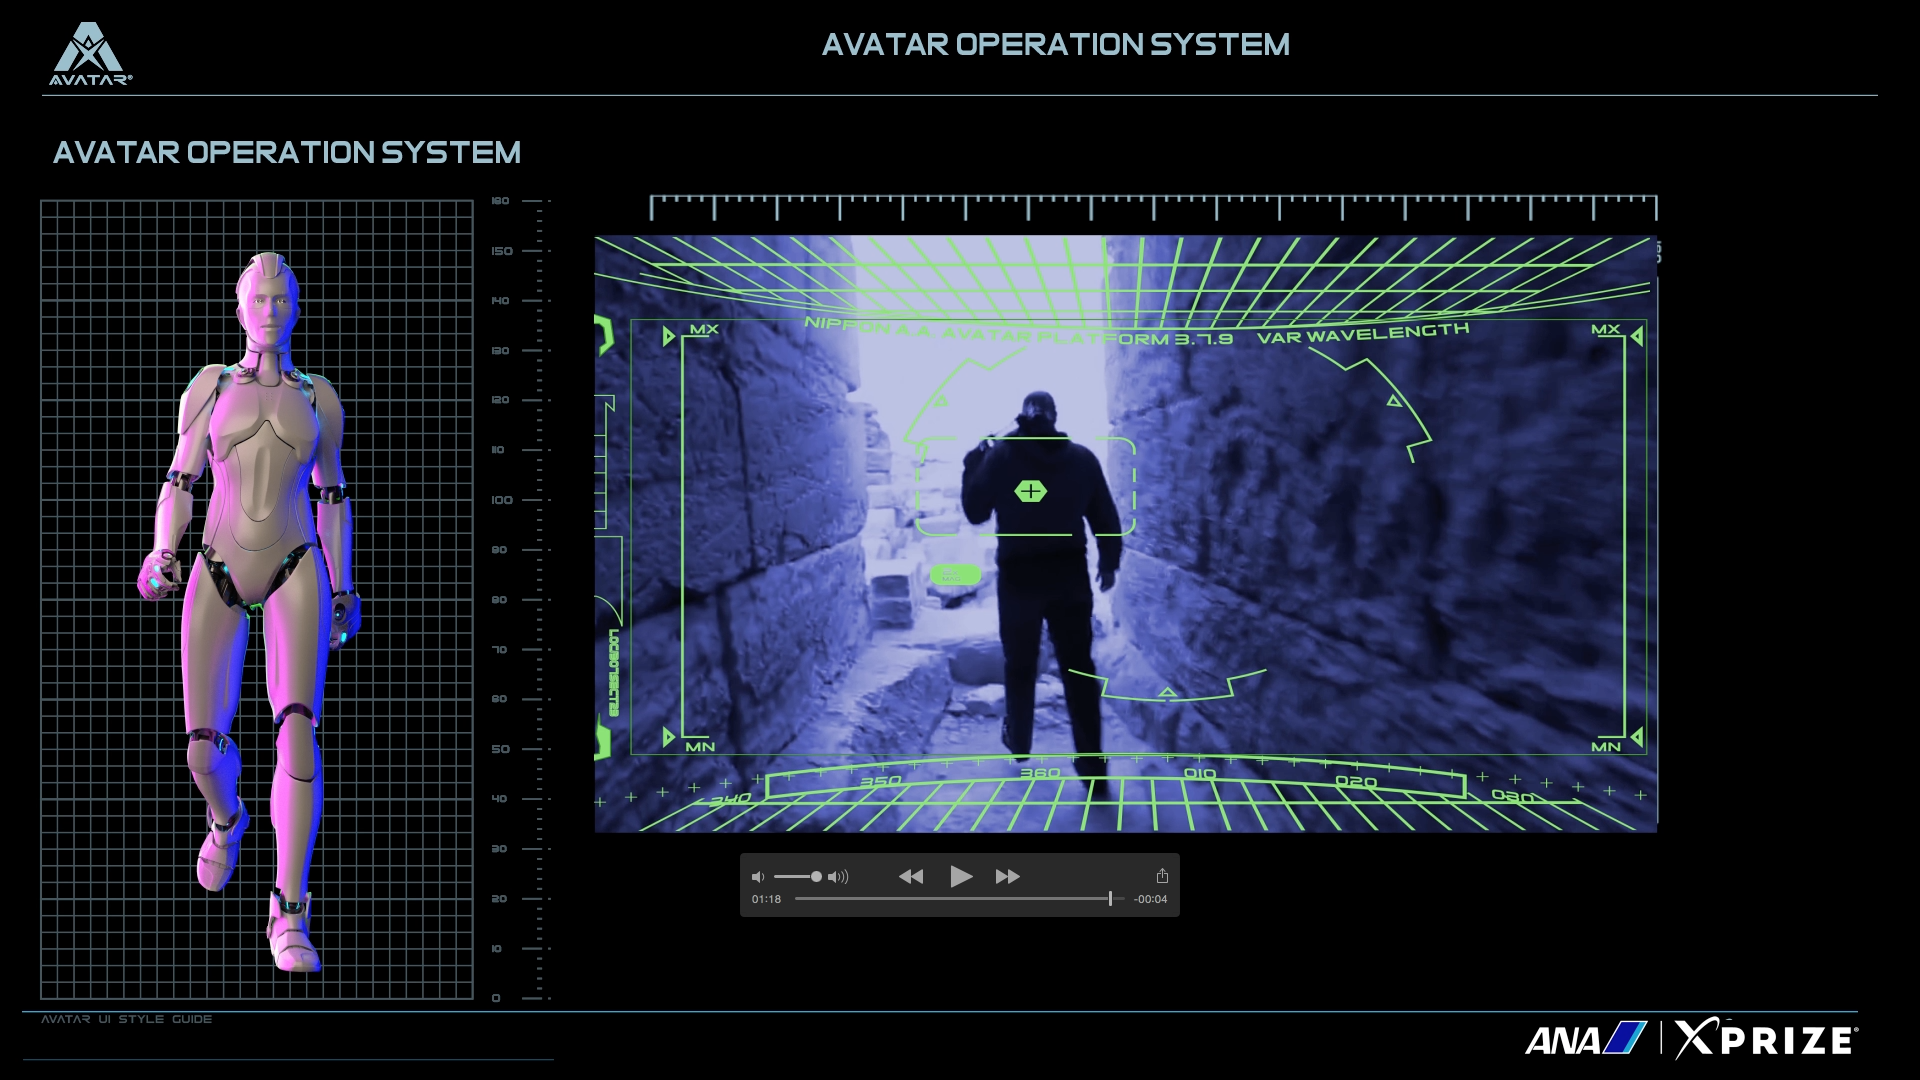Click the 360 compass heading marker

point(1039,773)
